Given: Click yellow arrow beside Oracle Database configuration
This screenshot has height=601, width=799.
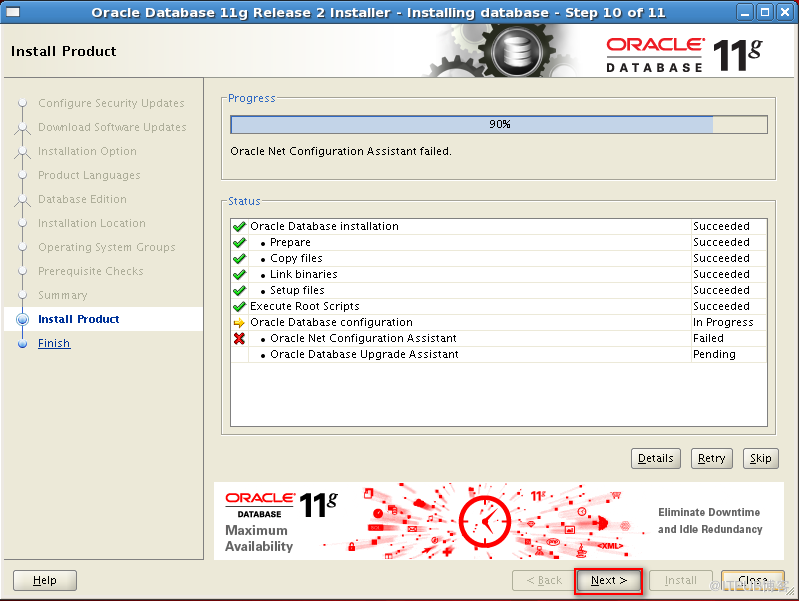Looking at the screenshot, I should click(x=239, y=323).
